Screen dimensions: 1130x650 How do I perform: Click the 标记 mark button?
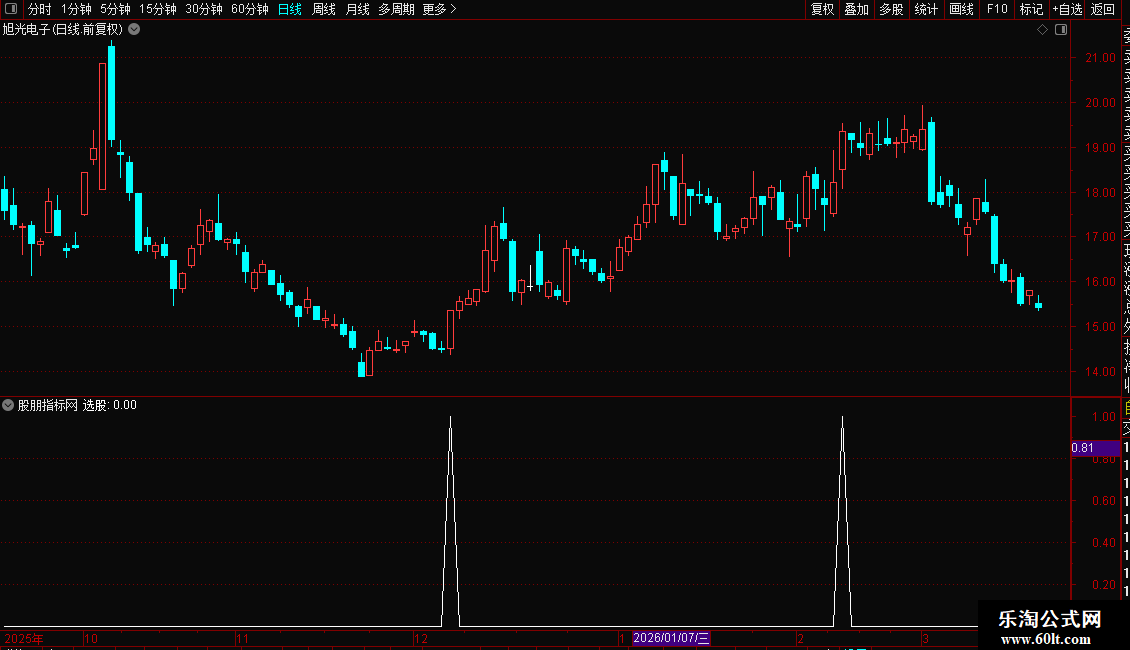click(x=1031, y=9)
